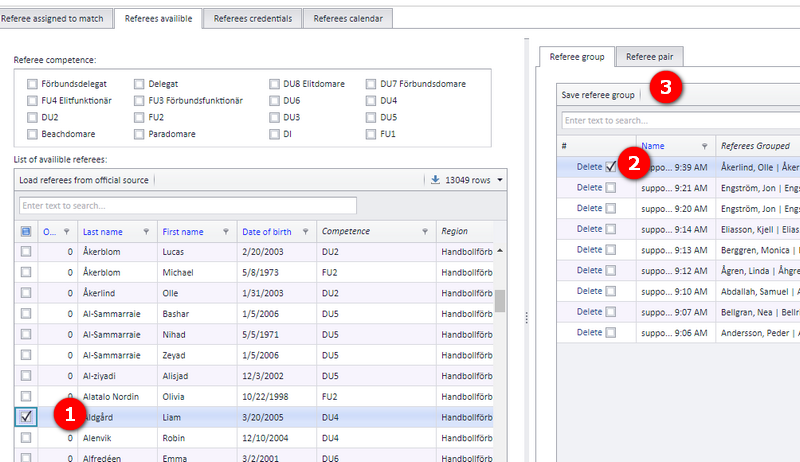Screen dimensions: 800x462
Task: Open the Name column filter in referee group grid
Action: point(705,146)
